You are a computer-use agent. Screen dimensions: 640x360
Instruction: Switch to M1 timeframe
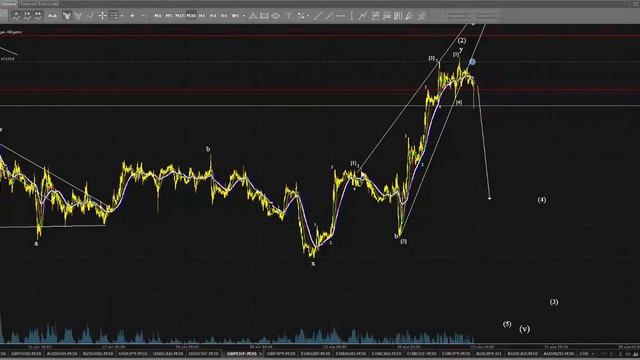pyautogui.click(x=158, y=16)
